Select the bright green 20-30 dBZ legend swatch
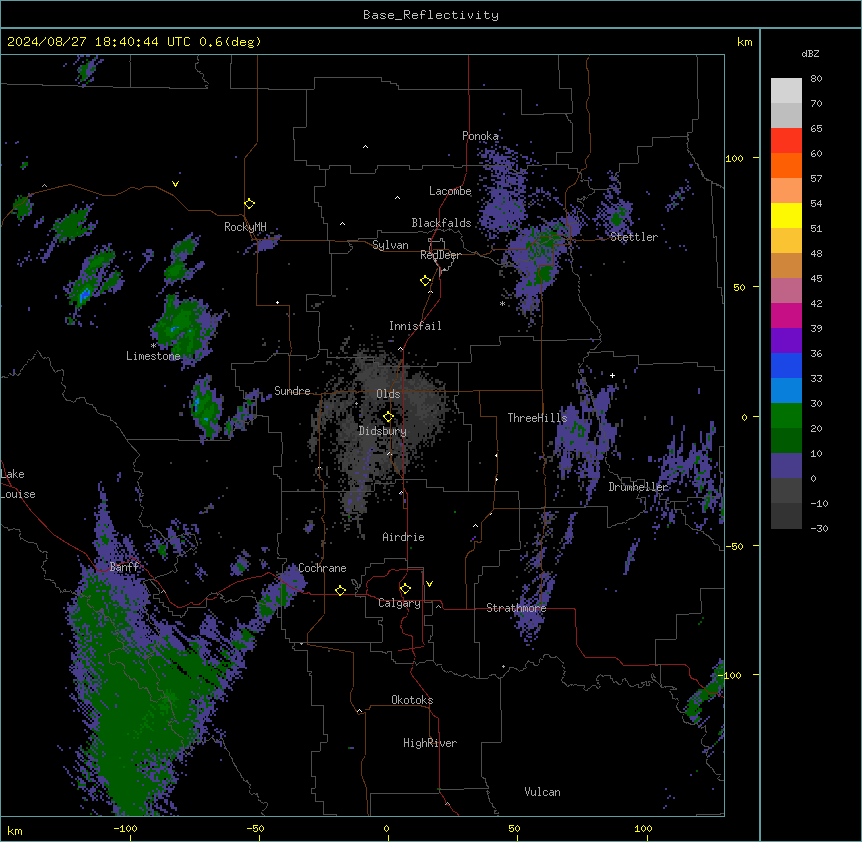Image resolution: width=862 pixels, height=842 pixels. [786, 416]
